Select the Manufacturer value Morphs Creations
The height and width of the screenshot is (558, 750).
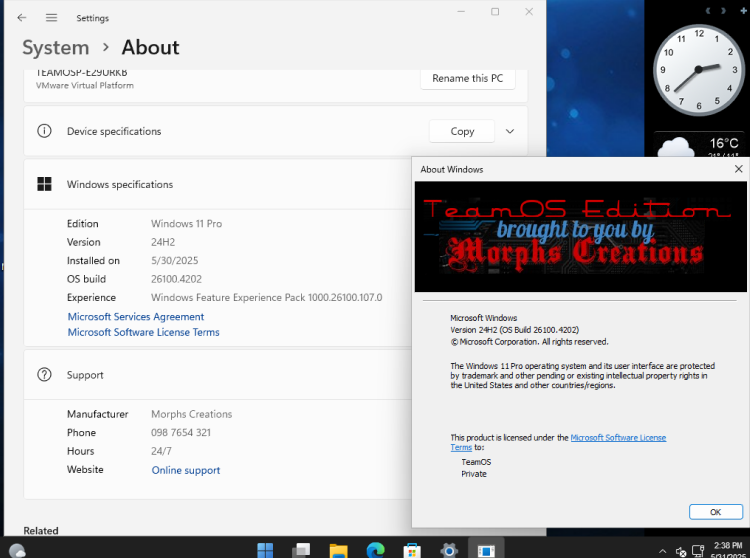click(192, 414)
